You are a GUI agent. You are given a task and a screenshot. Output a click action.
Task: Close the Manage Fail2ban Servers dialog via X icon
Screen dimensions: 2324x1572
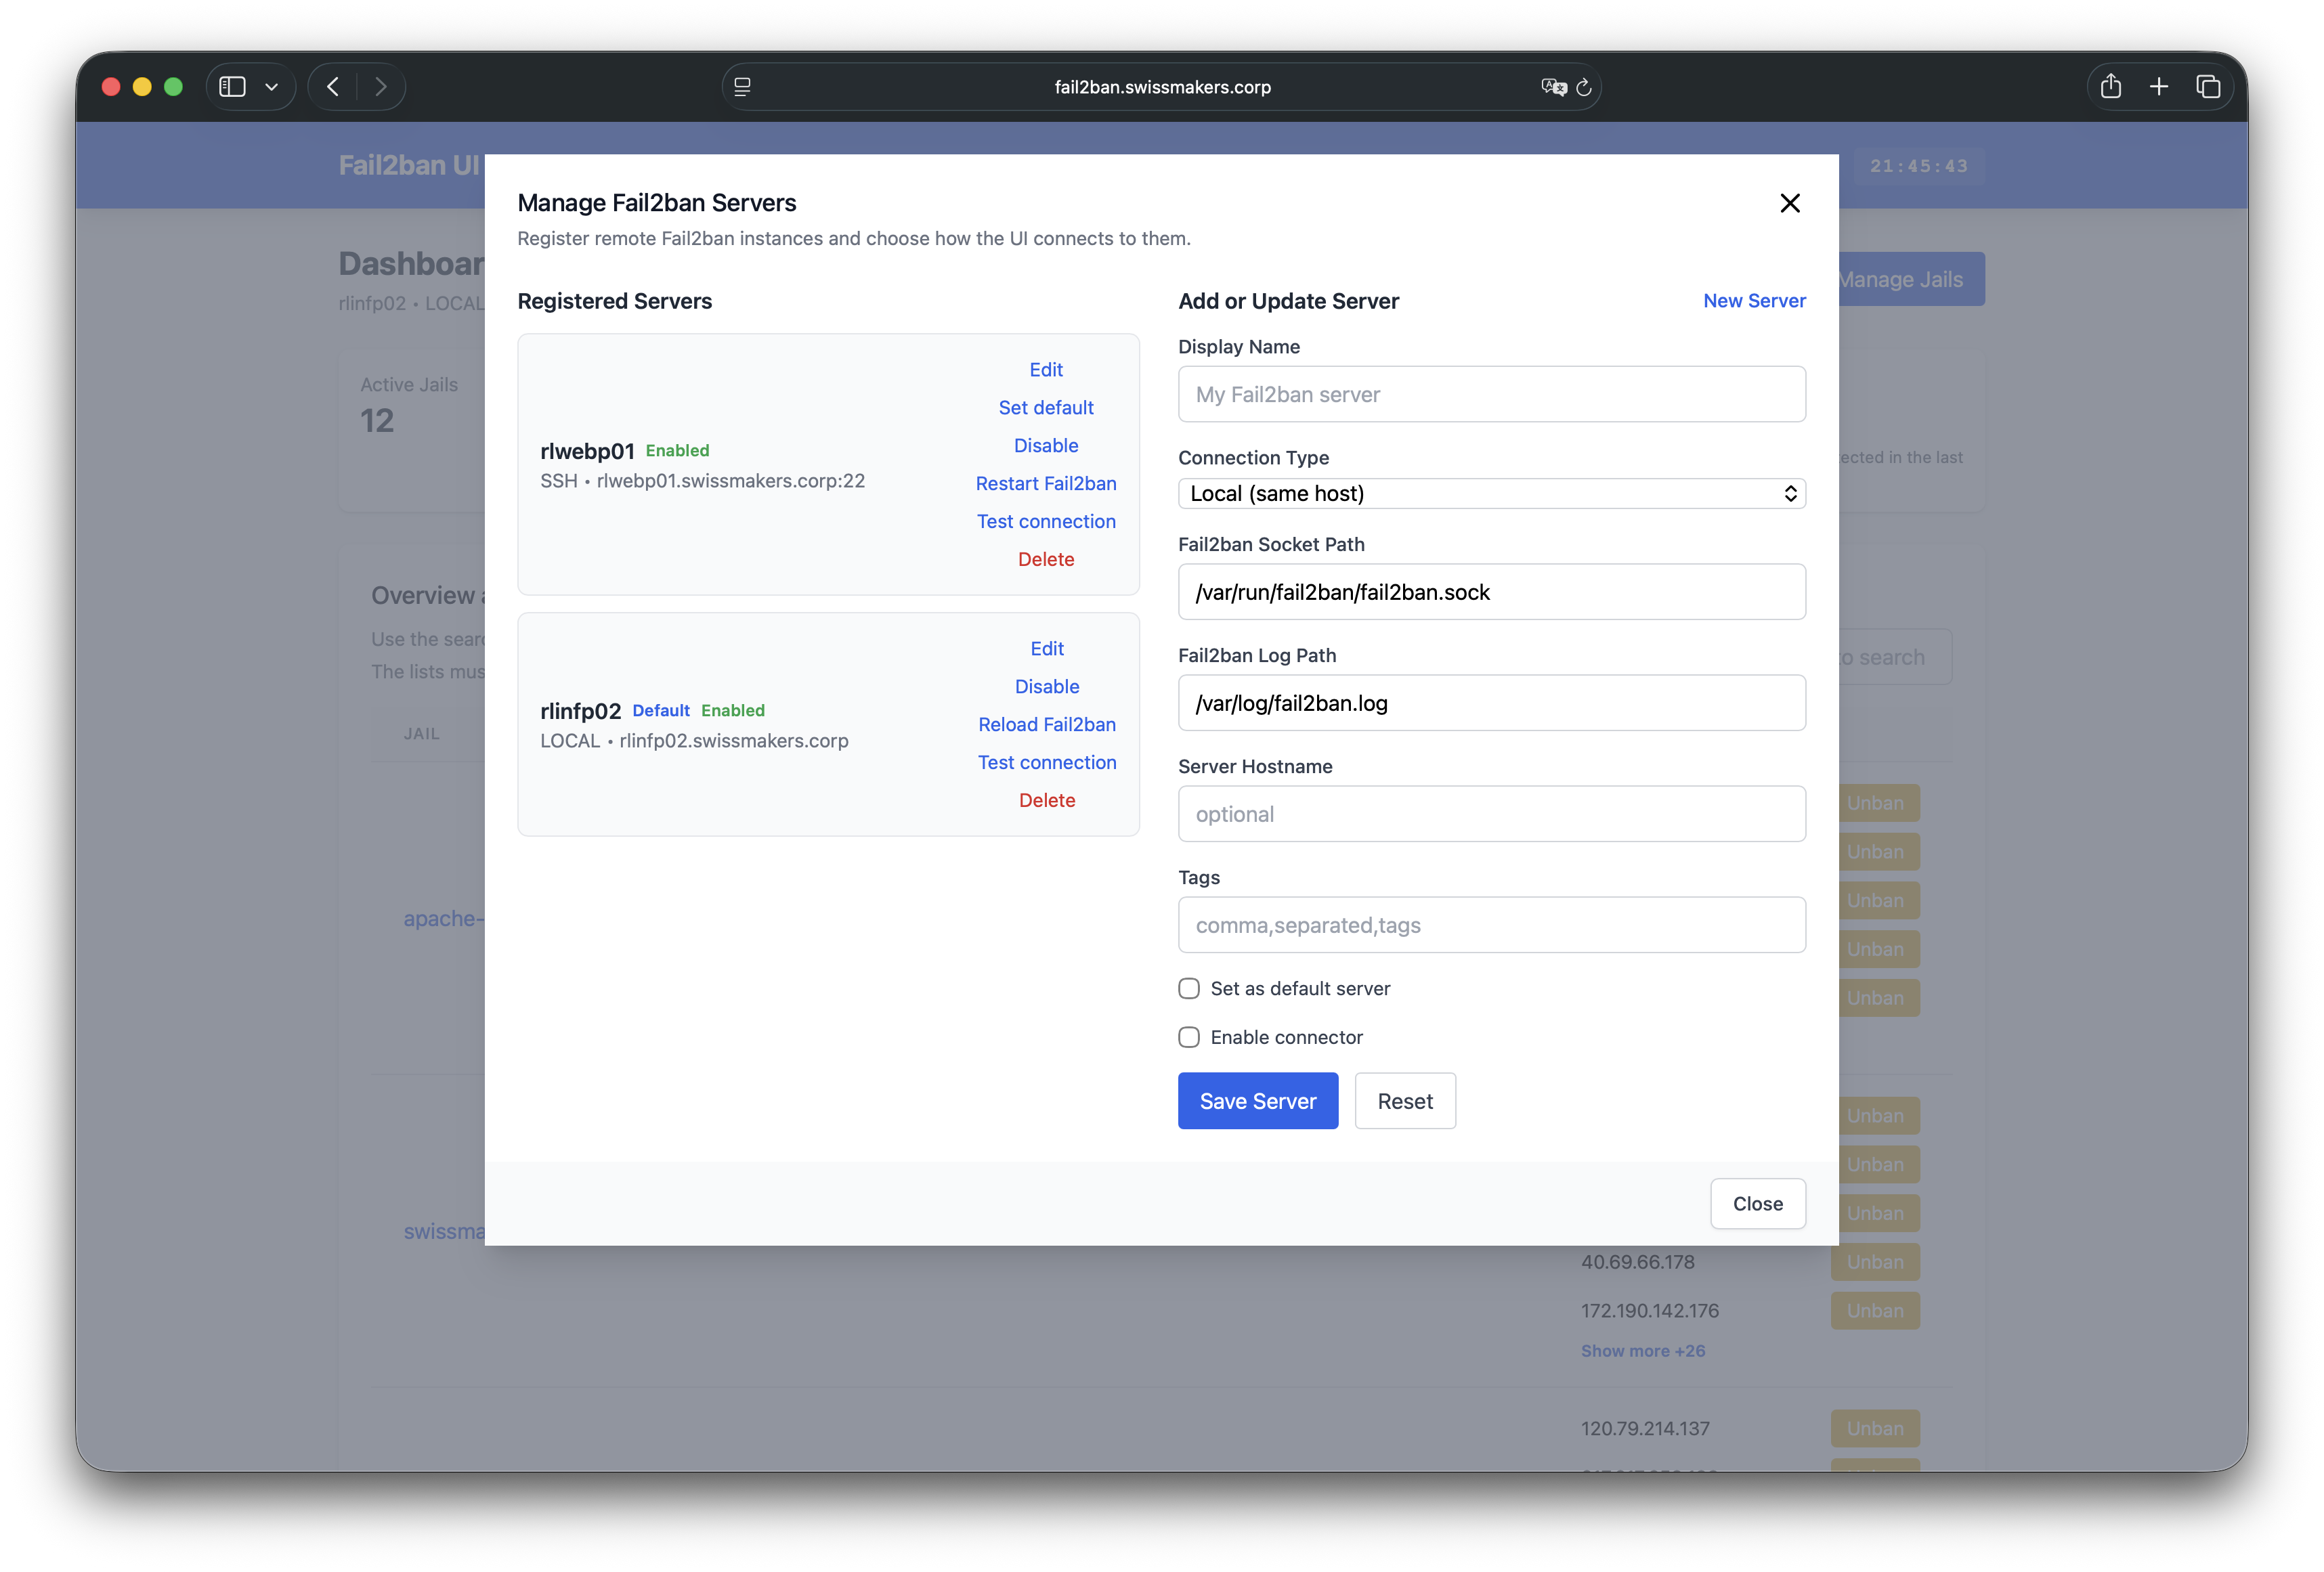click(1790, 203)
